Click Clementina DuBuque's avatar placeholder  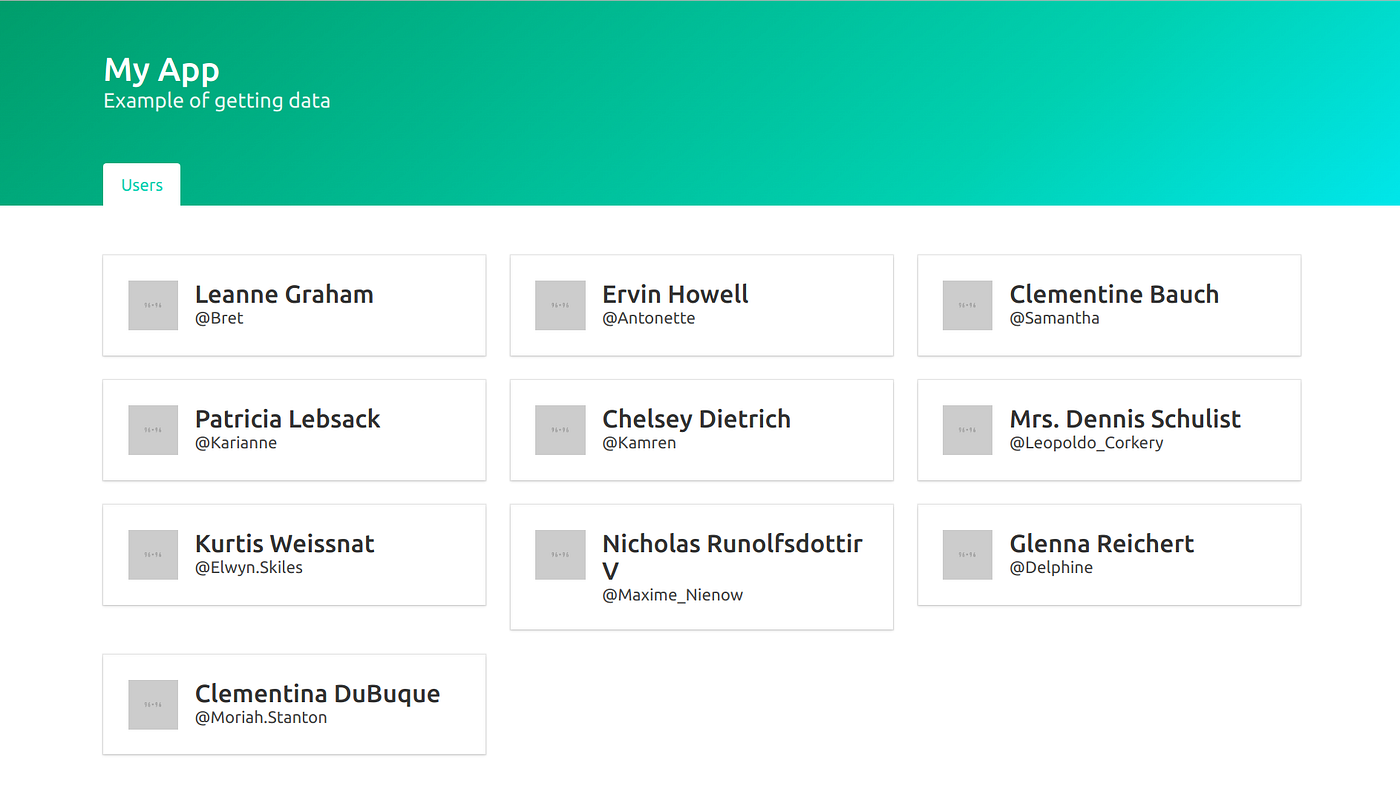[x=153, y=705]
